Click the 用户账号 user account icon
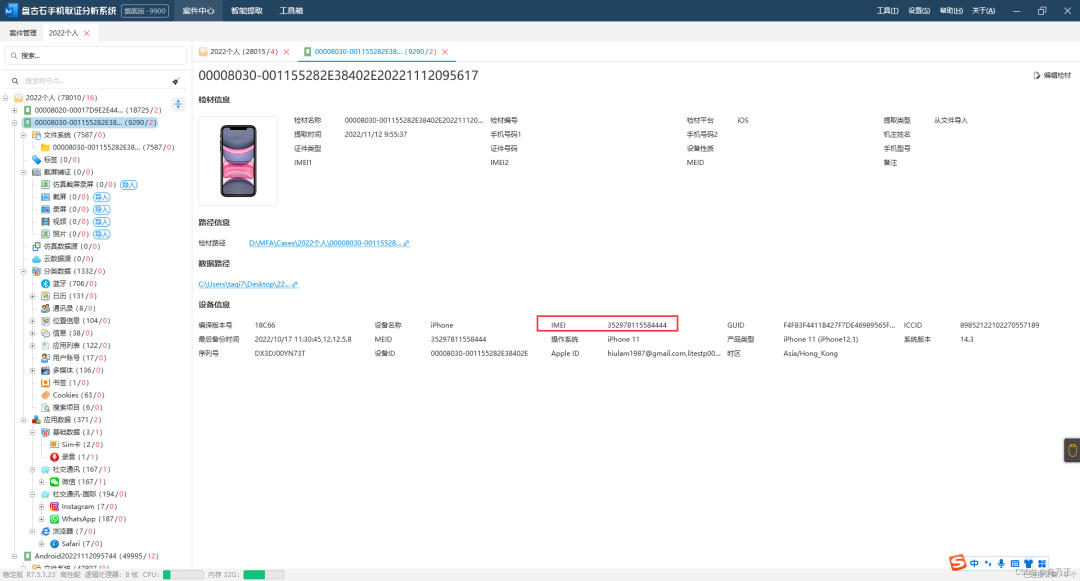Screen dimensions: 1080x581 click(x=45, y=358)
